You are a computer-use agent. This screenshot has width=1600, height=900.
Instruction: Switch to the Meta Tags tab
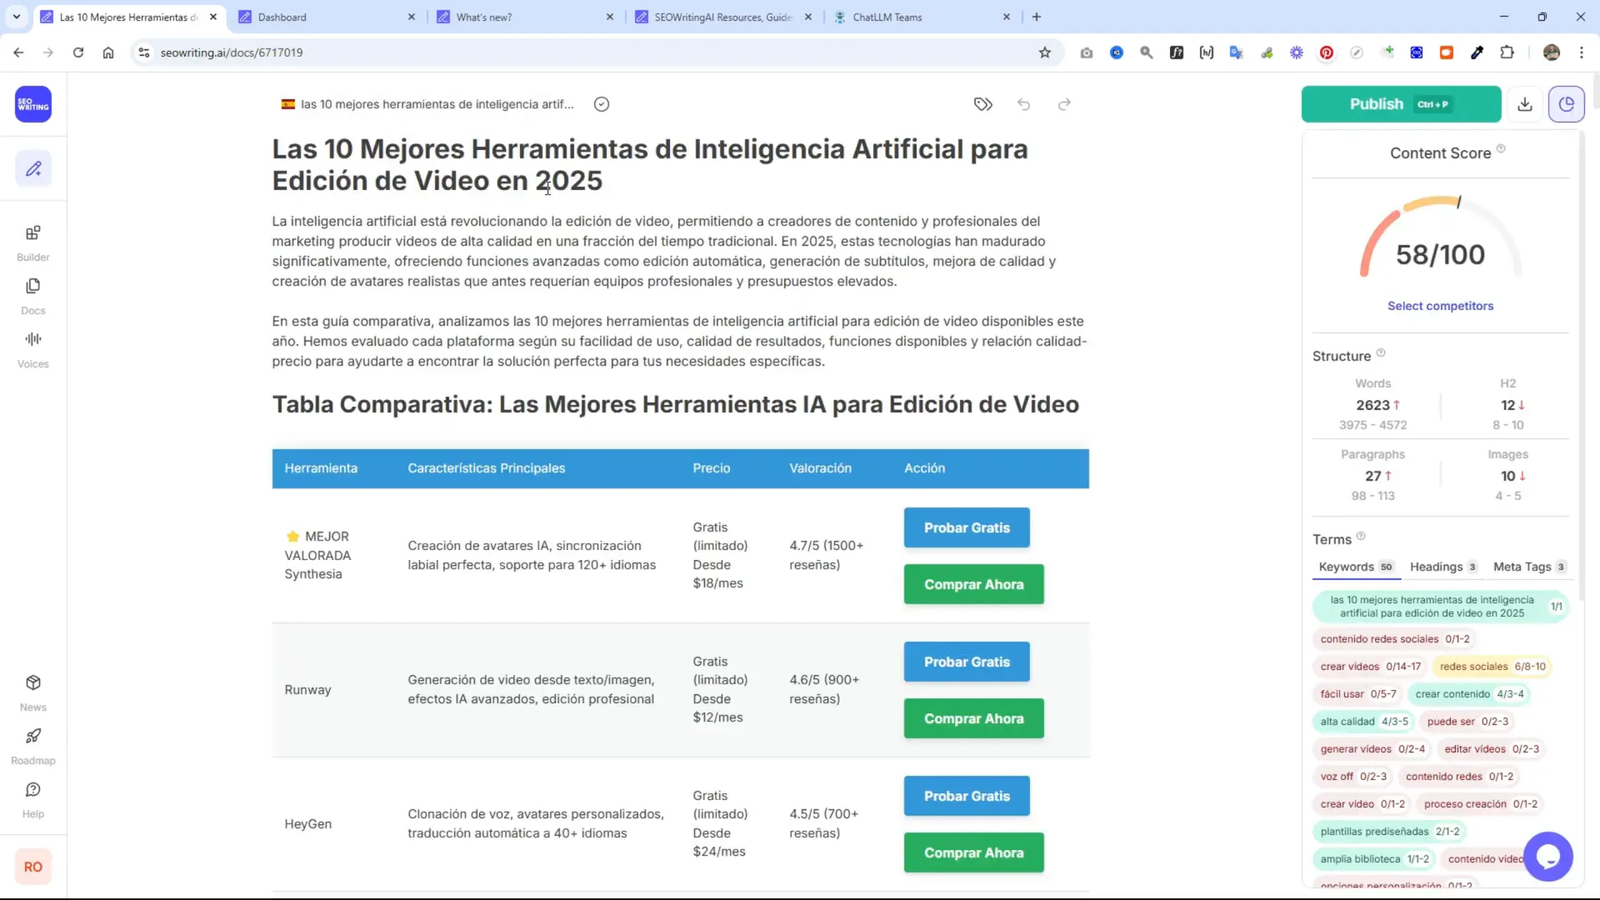pos(1523,566)
